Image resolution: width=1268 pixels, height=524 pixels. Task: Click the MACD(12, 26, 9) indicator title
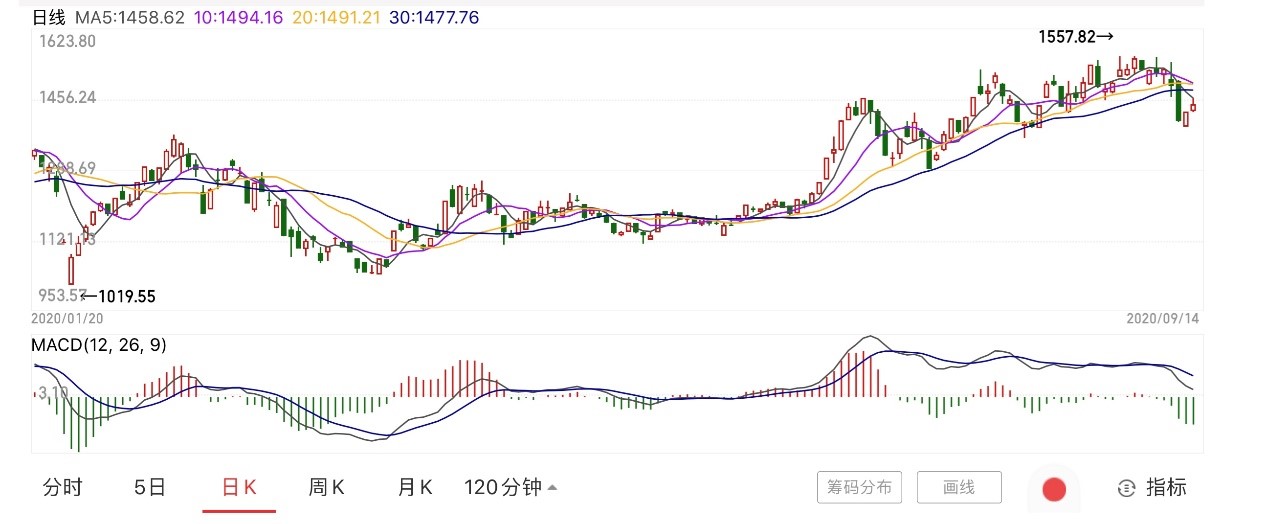point(99,345)
